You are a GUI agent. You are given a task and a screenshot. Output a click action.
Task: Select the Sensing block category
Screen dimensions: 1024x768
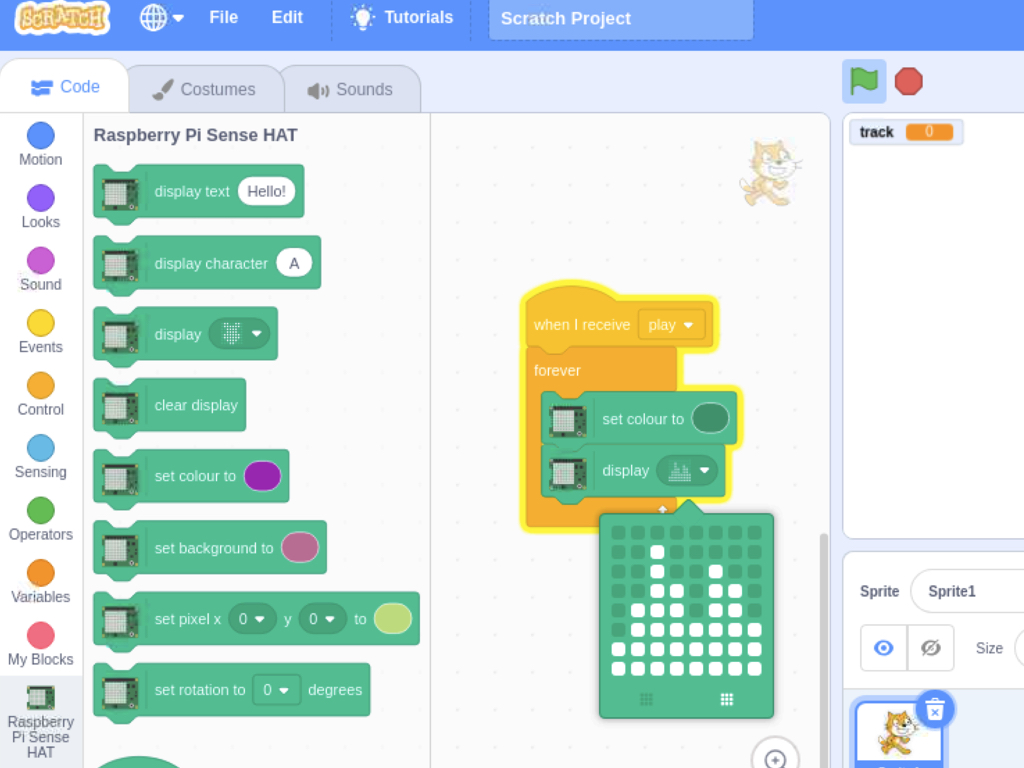[x=40, y=457]
